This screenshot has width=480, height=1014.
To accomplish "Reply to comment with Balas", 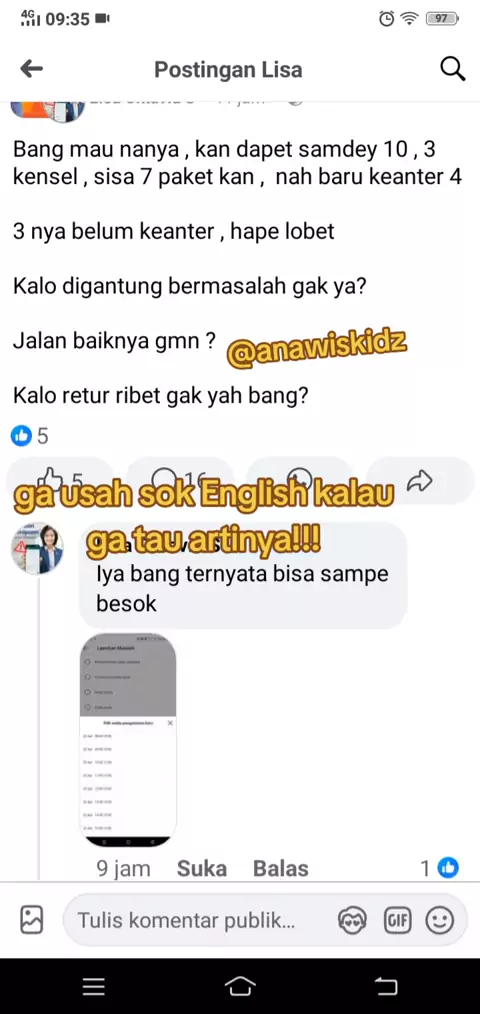I will point(281,868).
